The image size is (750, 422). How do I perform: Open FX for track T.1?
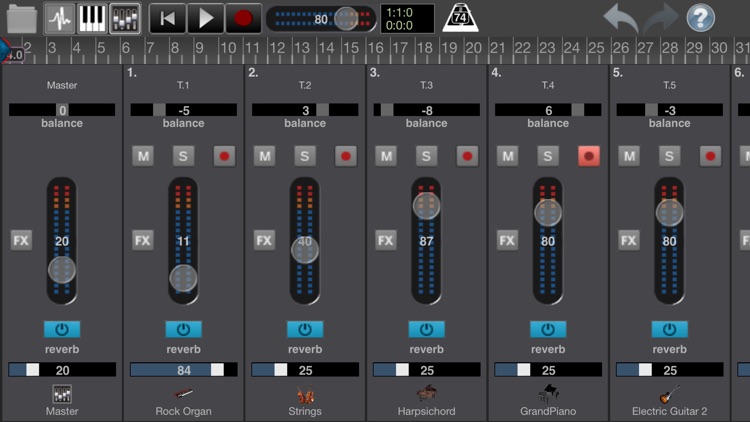click(143, 240)
